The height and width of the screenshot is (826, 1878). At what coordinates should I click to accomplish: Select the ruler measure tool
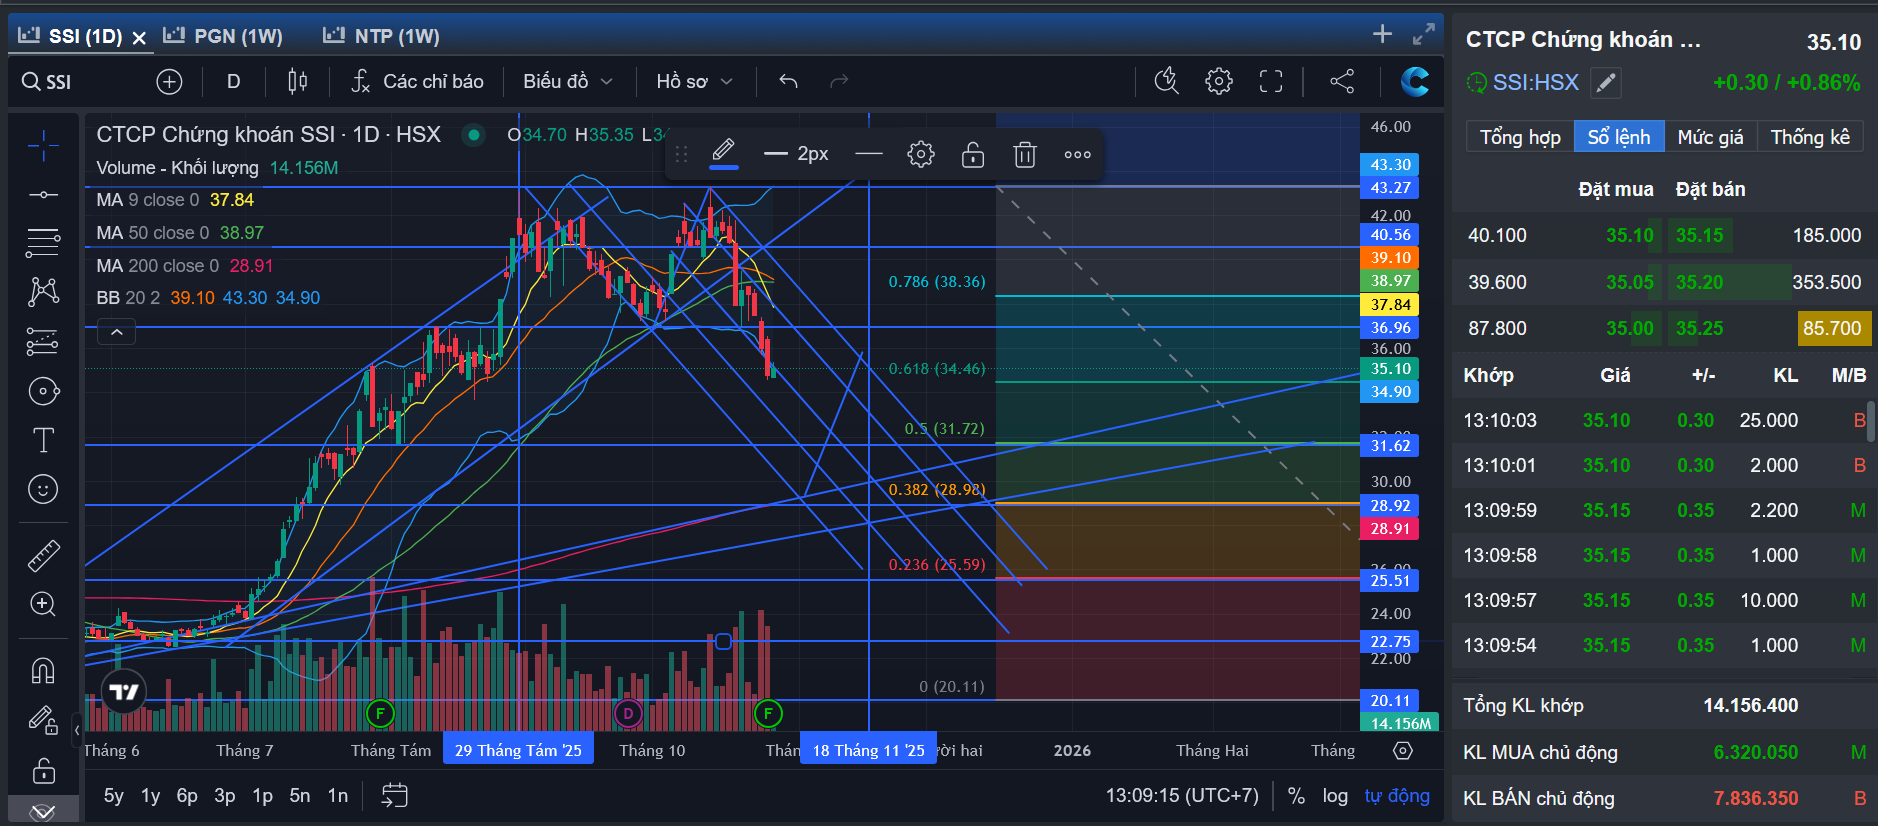(x=43, y=555)
